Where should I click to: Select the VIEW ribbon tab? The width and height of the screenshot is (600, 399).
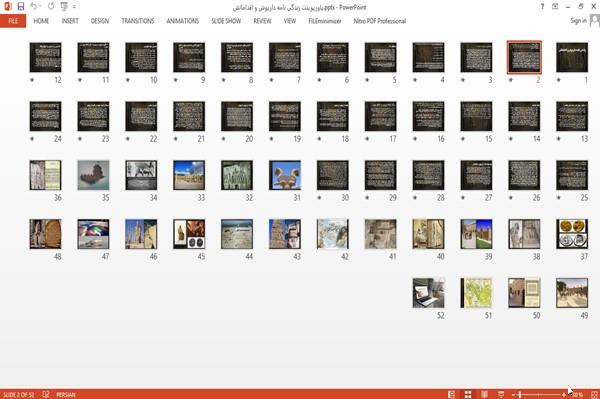click(290, 21)
